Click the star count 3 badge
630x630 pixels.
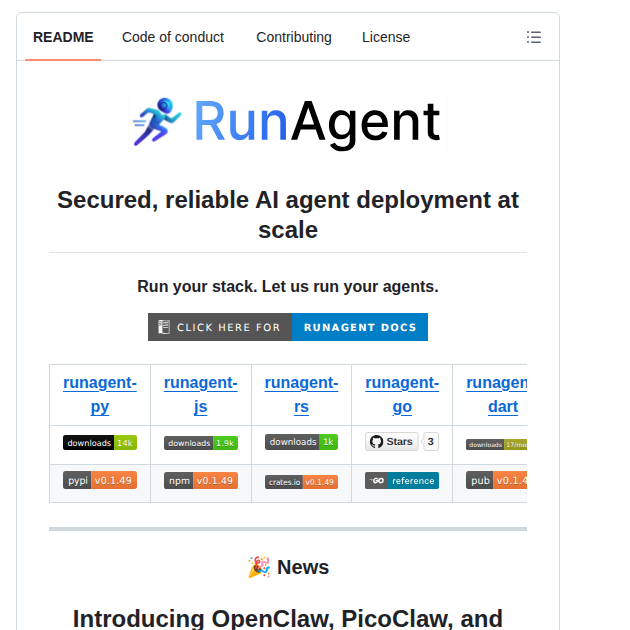431,442
